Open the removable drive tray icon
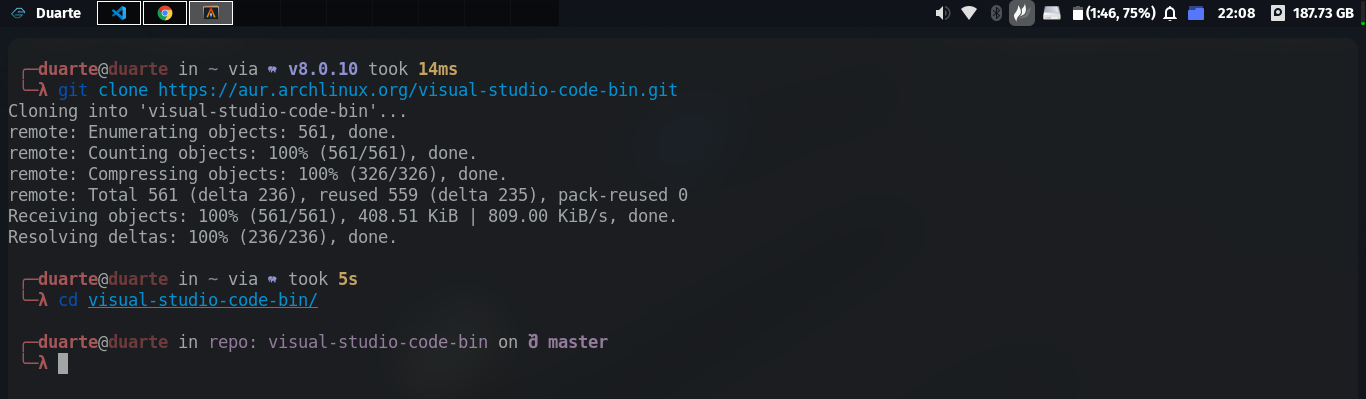Screen dimensions: 1366x399 [1051, 13]
